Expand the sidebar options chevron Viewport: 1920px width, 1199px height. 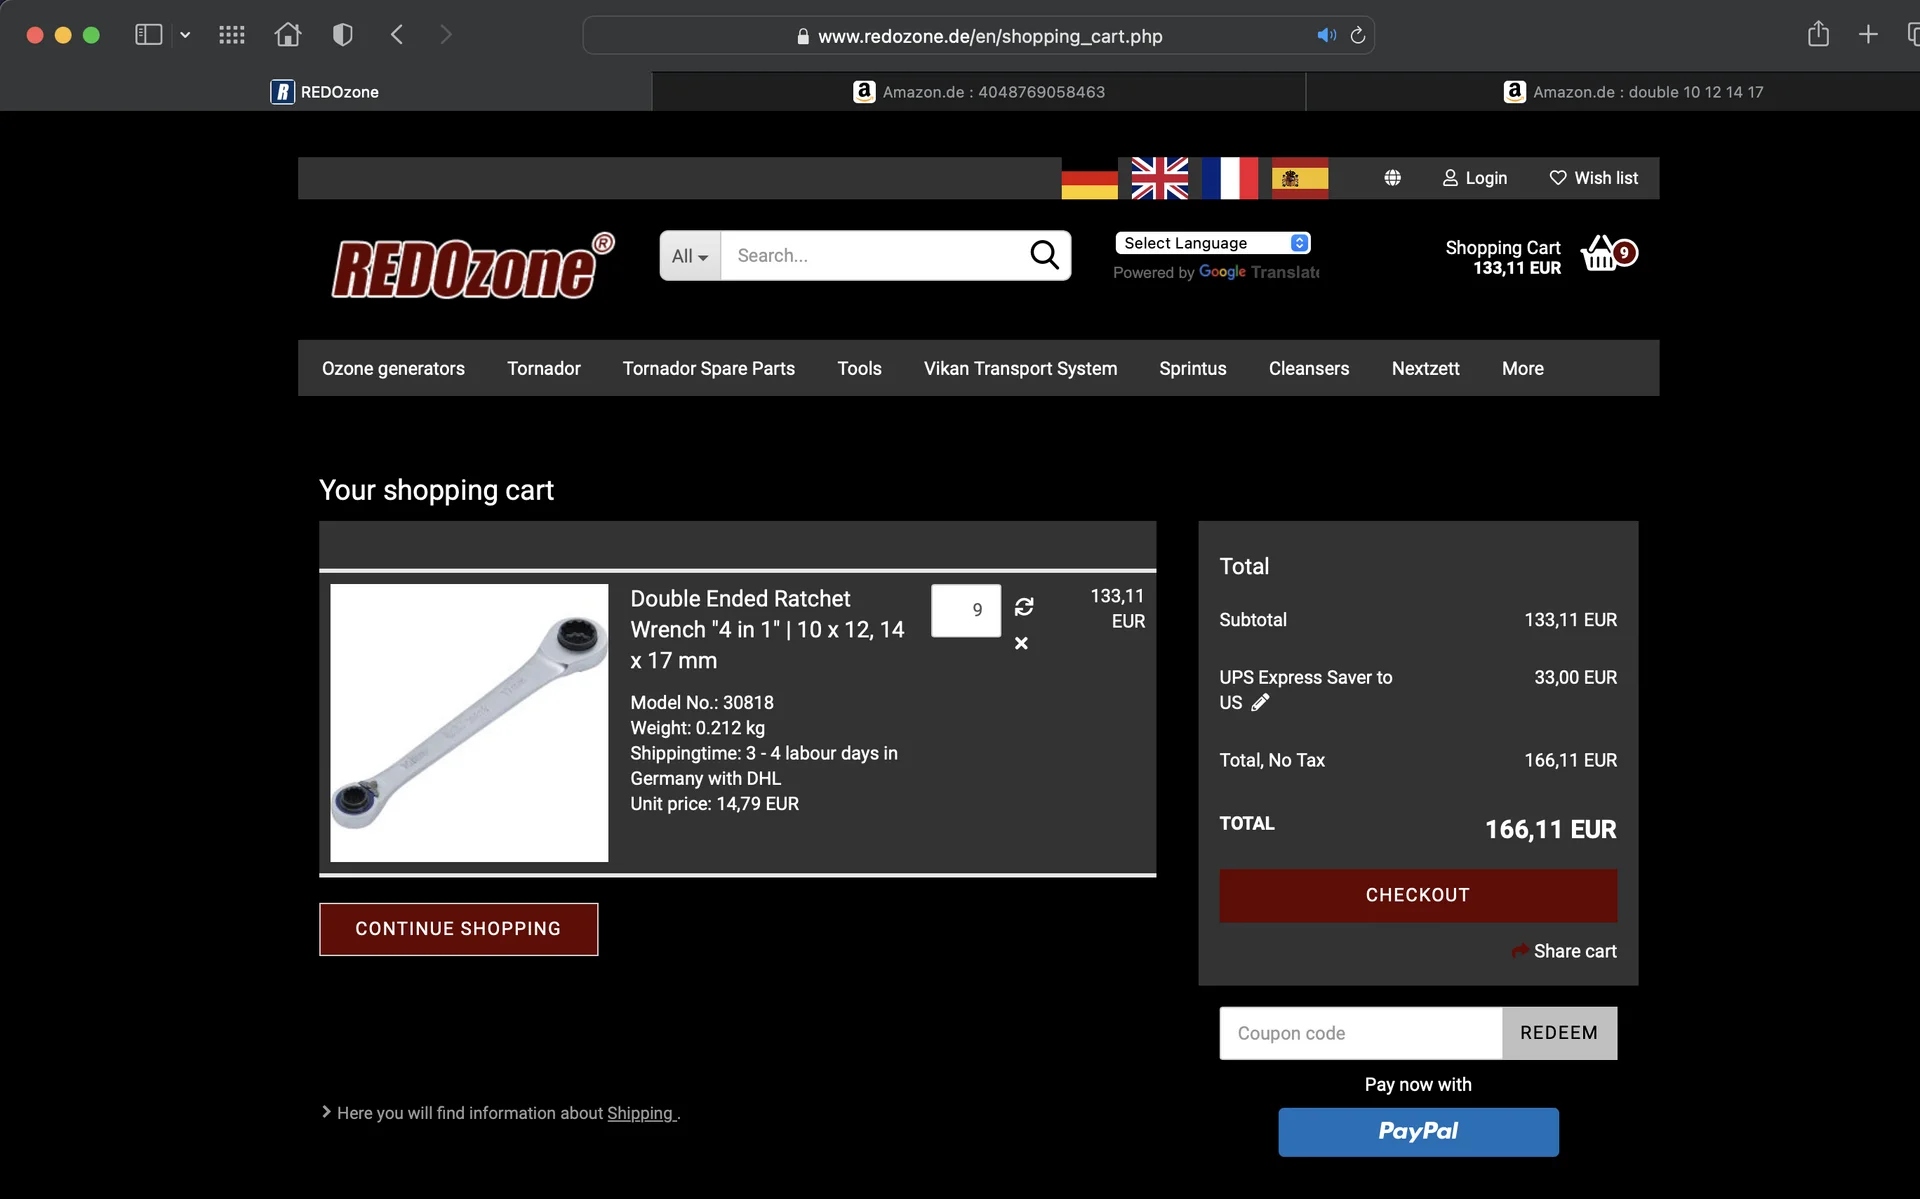tap(185, 35)
